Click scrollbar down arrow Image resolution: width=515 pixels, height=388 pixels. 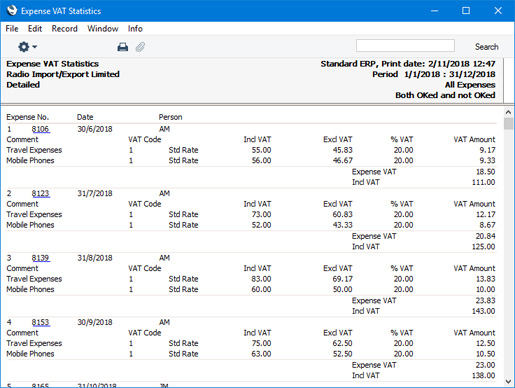508,381
